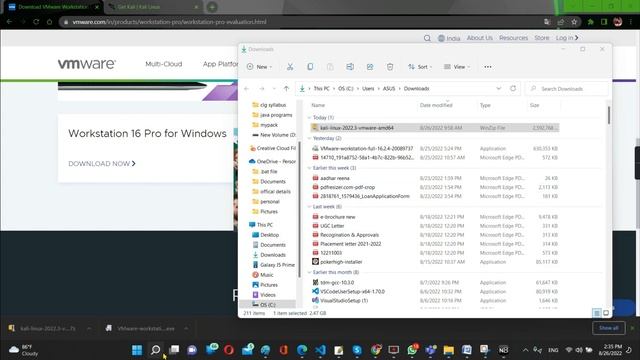Open Skype from the taskbar
This screenshot has width=640, height=360.
(357, 350)
